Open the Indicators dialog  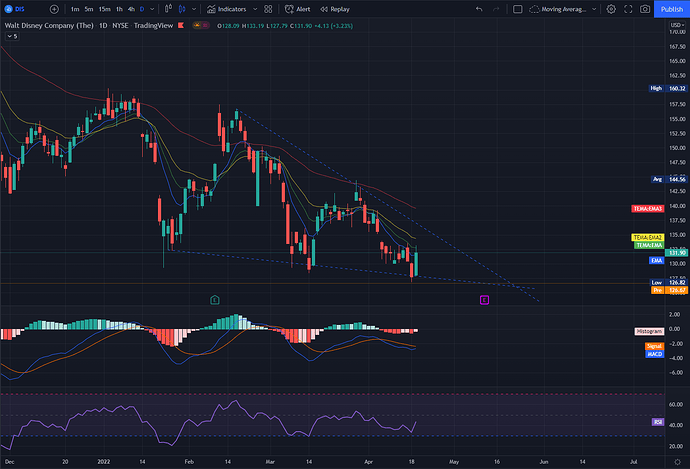227,9
